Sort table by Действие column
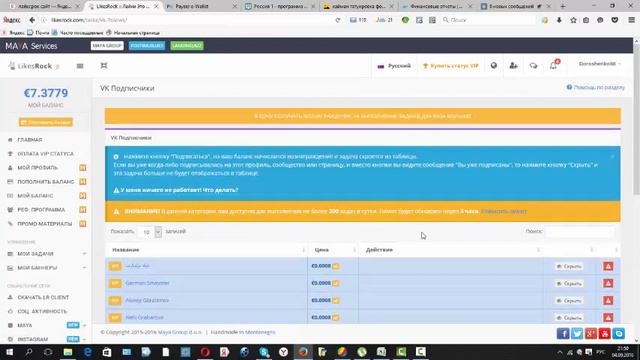This screenshot has height=360, width=640. point(451,249)
